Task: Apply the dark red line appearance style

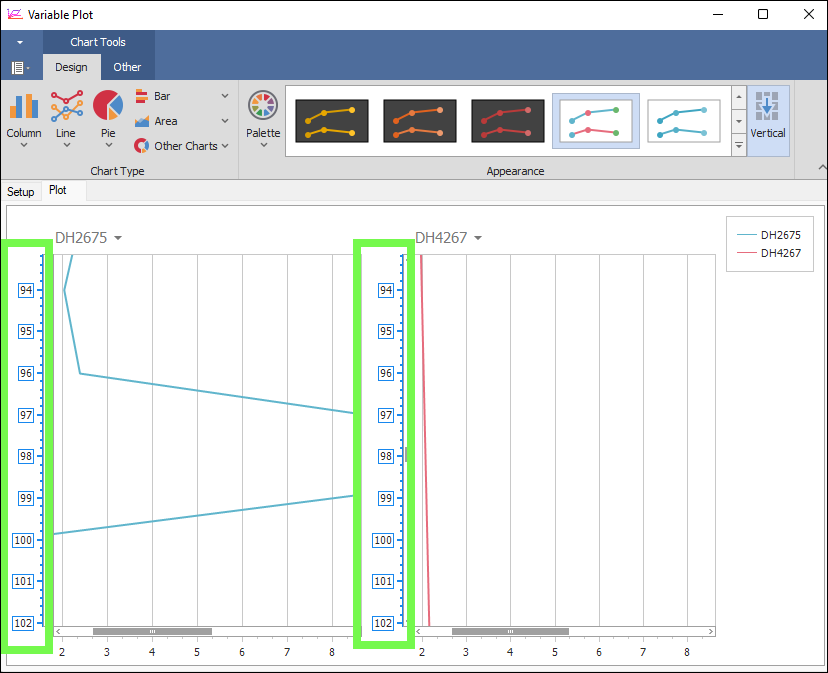Action: (x=508, y=121)
